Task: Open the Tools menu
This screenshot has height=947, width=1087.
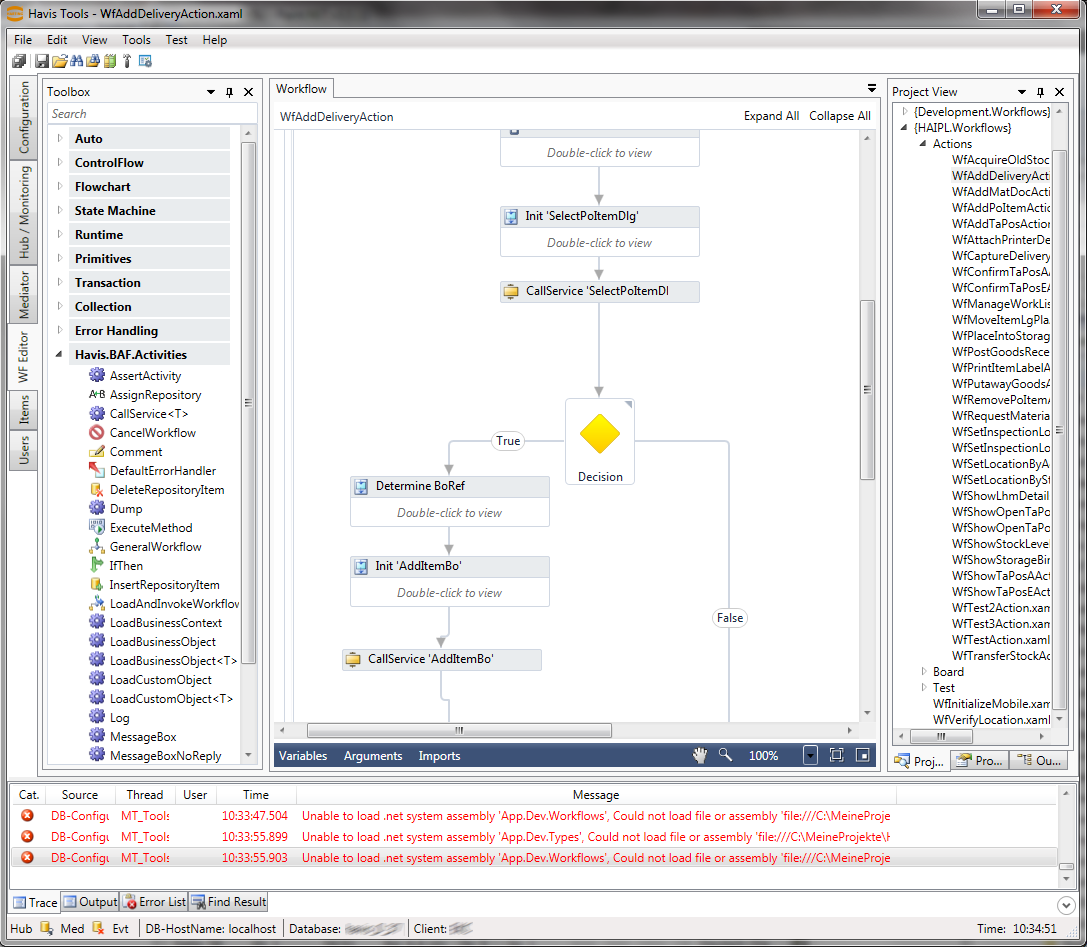Action: [x=136, y=40]
